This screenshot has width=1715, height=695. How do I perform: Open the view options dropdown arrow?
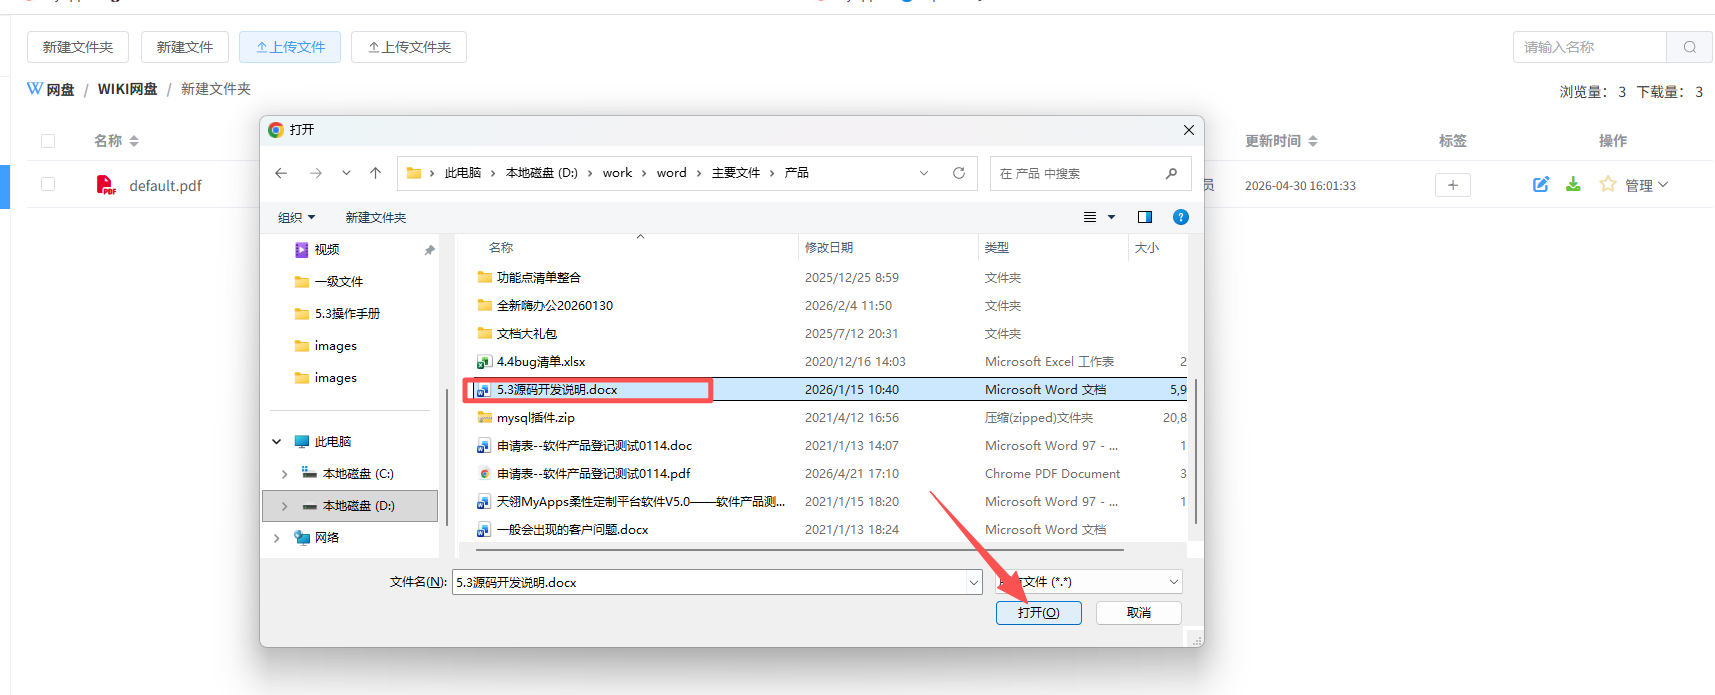[1111, 217]
